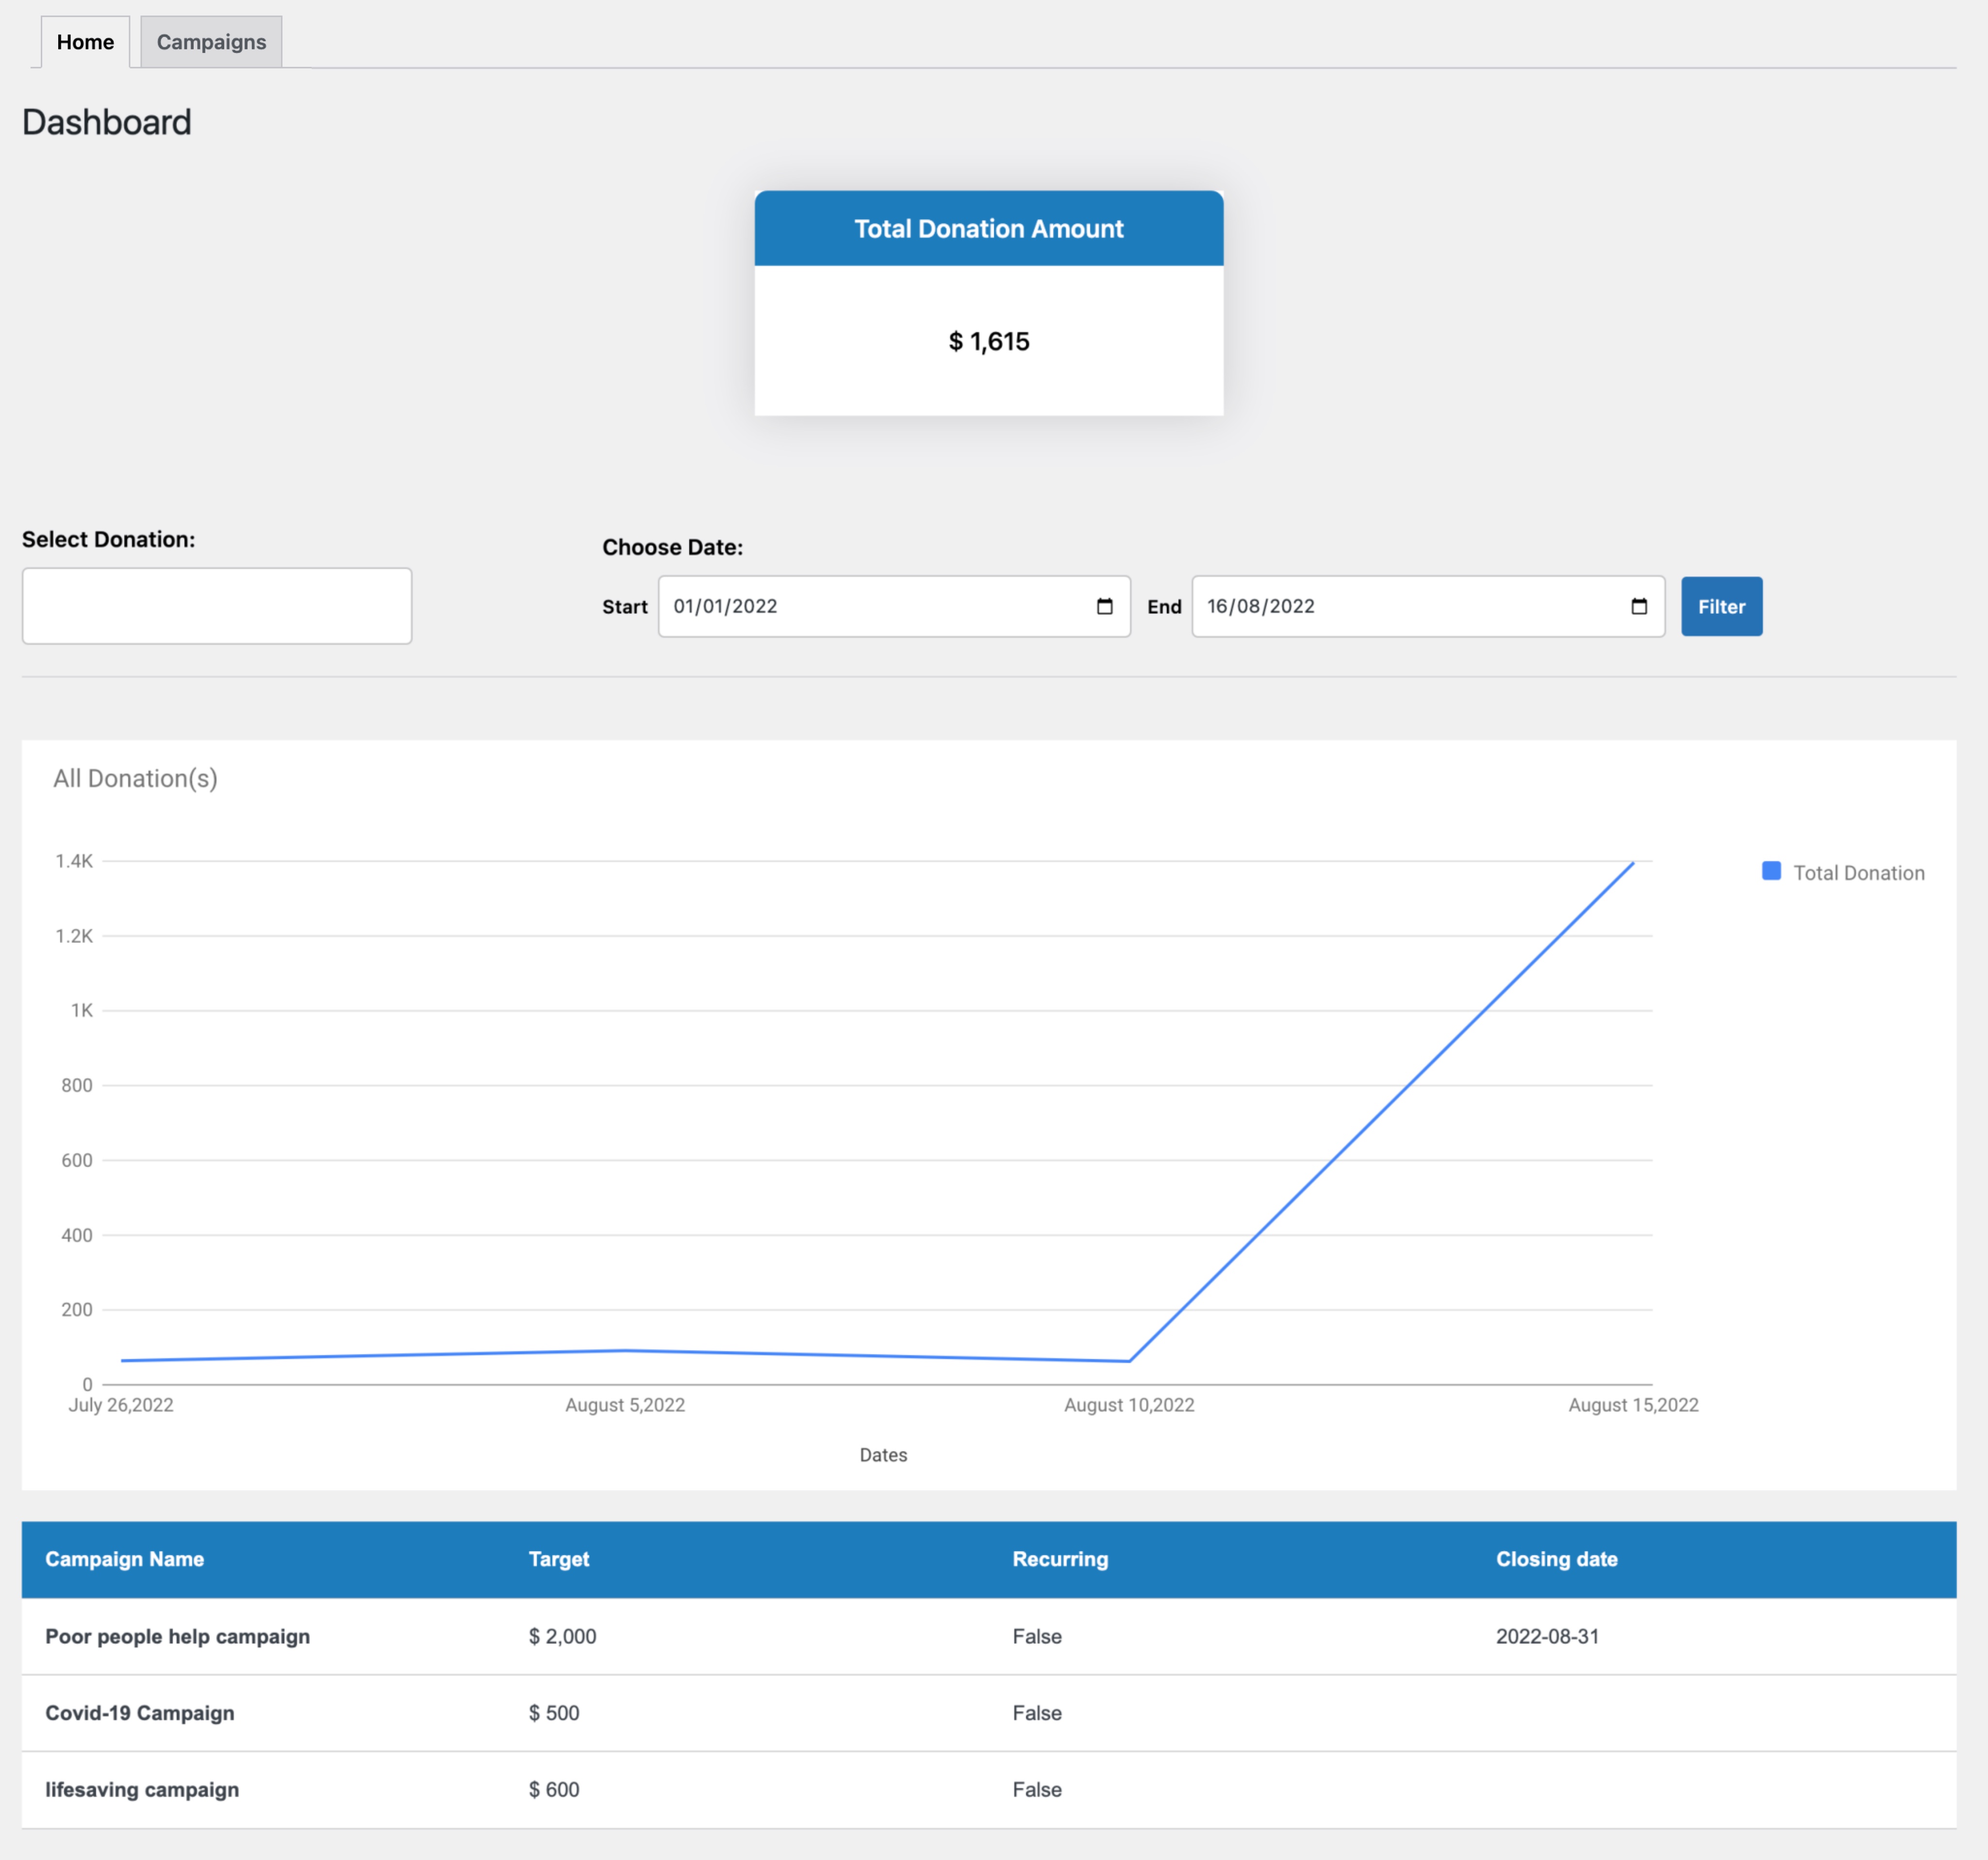This screenshot has width=1988, height=1860.
Task: Select the Home tab
Action: [85, 42]
